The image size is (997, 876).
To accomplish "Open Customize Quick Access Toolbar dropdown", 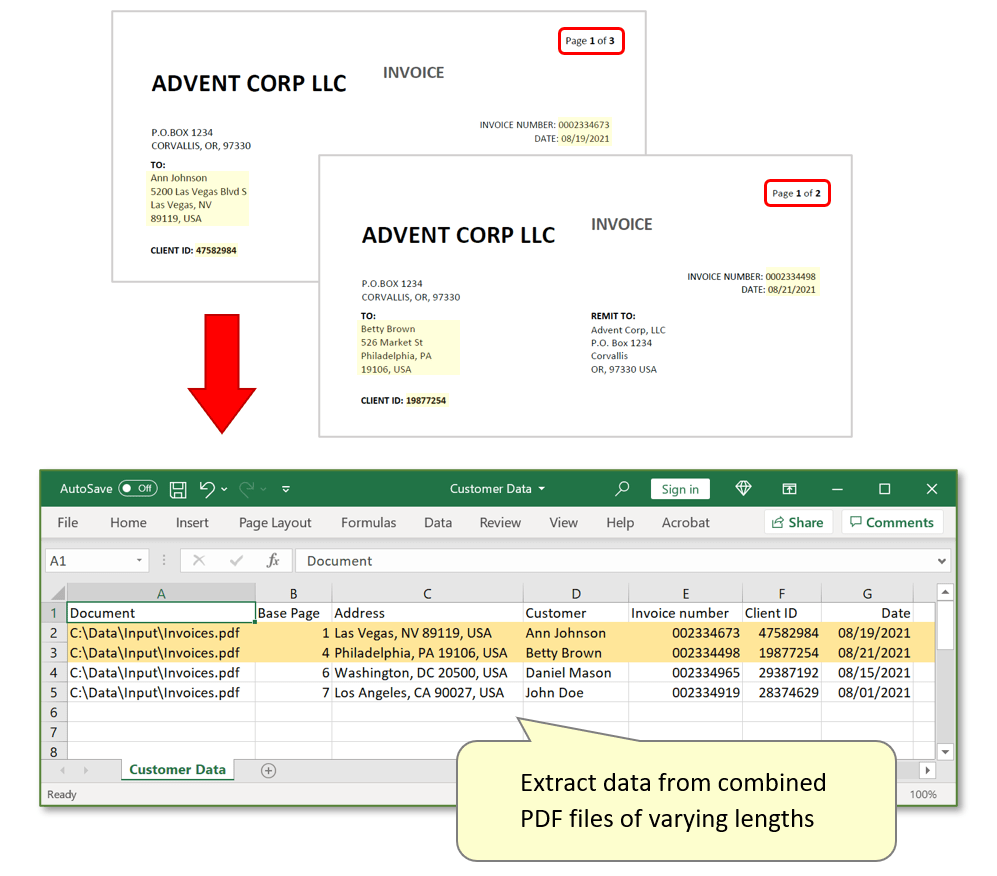I will click(x=286, y=489).
